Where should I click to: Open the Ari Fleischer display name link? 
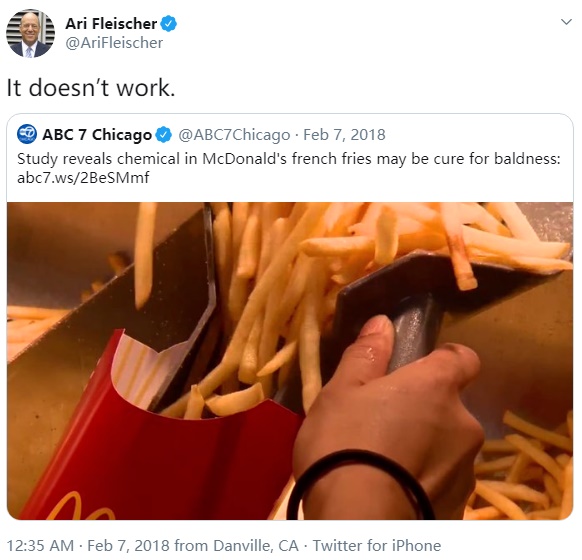[x=111, y=24]
